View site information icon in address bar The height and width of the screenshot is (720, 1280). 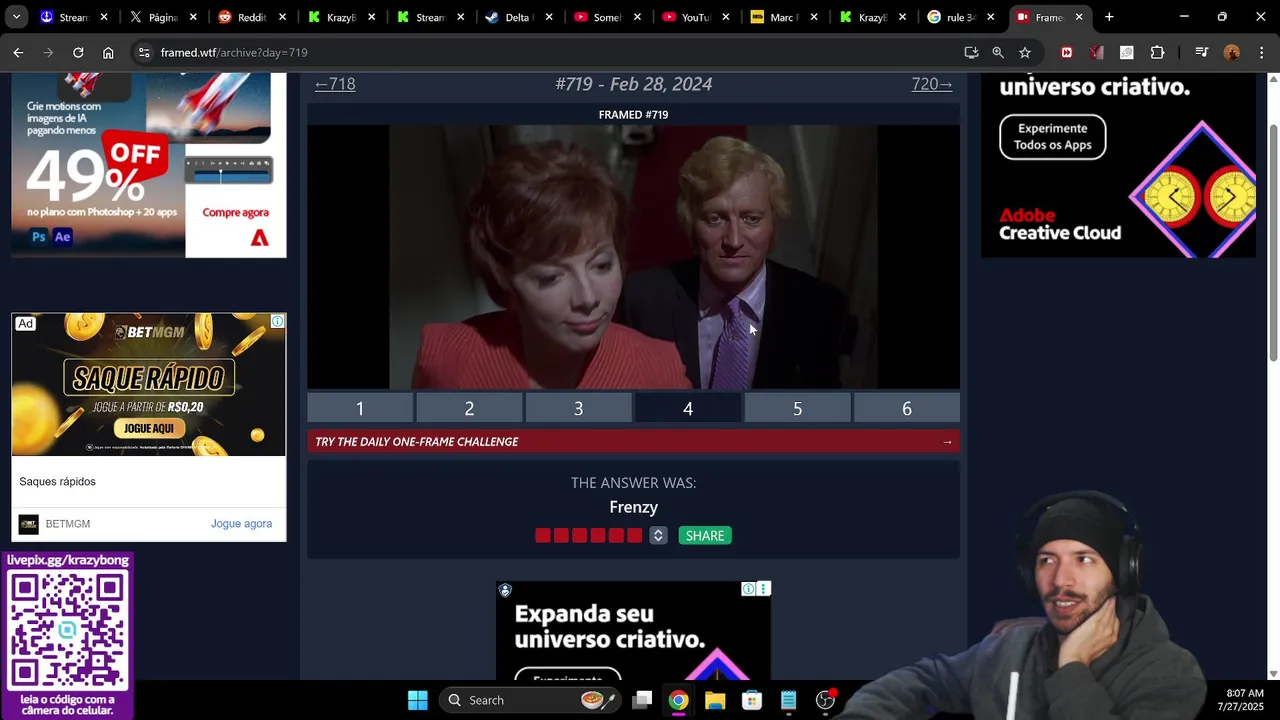144,52
